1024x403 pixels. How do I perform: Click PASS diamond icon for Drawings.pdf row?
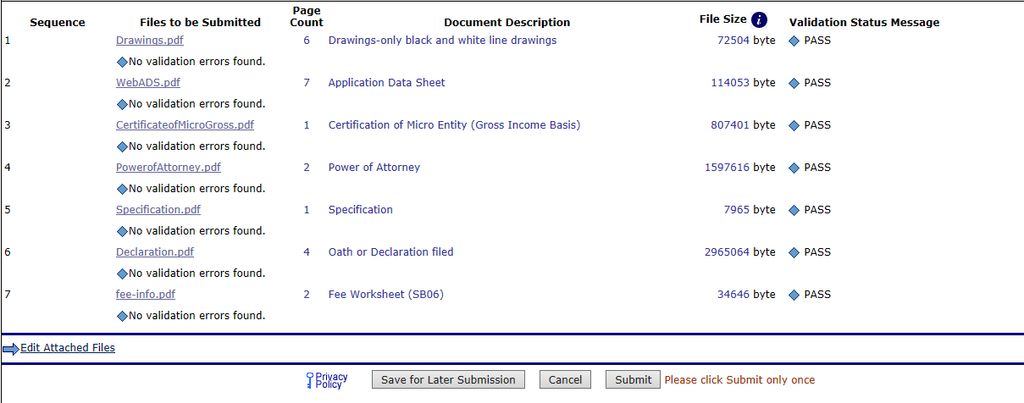point(794,40)
